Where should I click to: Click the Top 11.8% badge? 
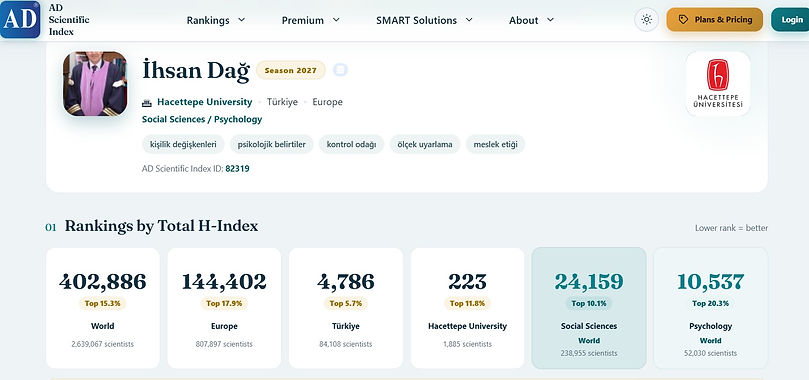pyautogui.click(x=467, y=304)
